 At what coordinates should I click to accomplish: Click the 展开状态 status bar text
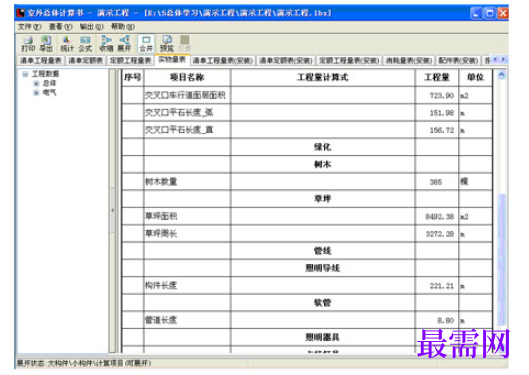[x=84, y=363]
